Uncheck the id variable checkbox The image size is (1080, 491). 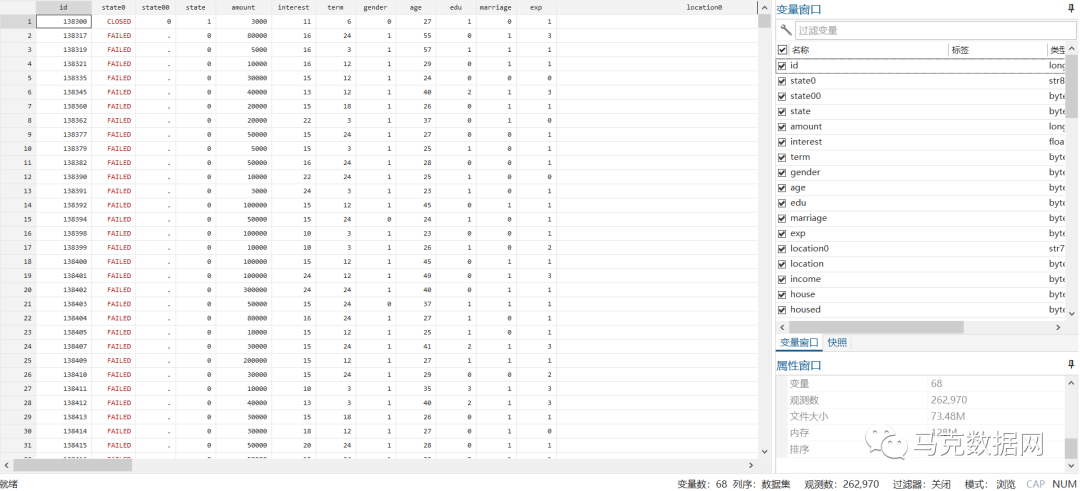click(x=782, y=65)
